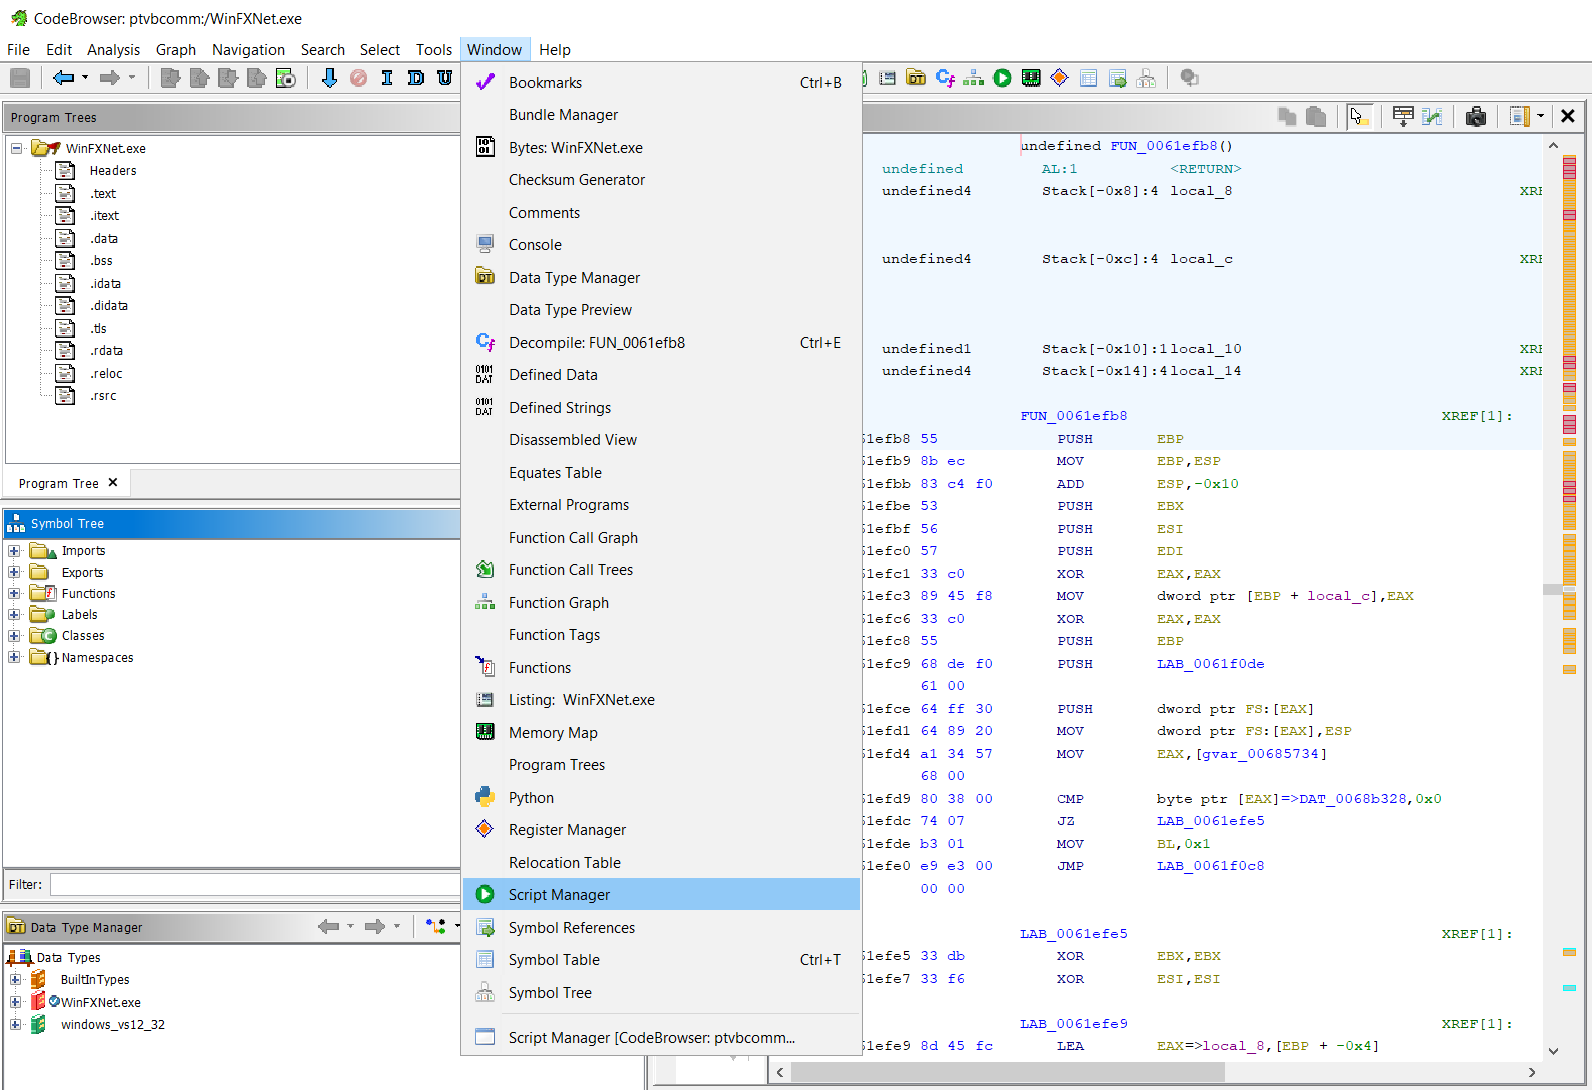Click the orange diamond Register Manager toolbar icon
Image resolution: width=1593 pixels, height=1090 pixels.
[x=1060, y=78]
